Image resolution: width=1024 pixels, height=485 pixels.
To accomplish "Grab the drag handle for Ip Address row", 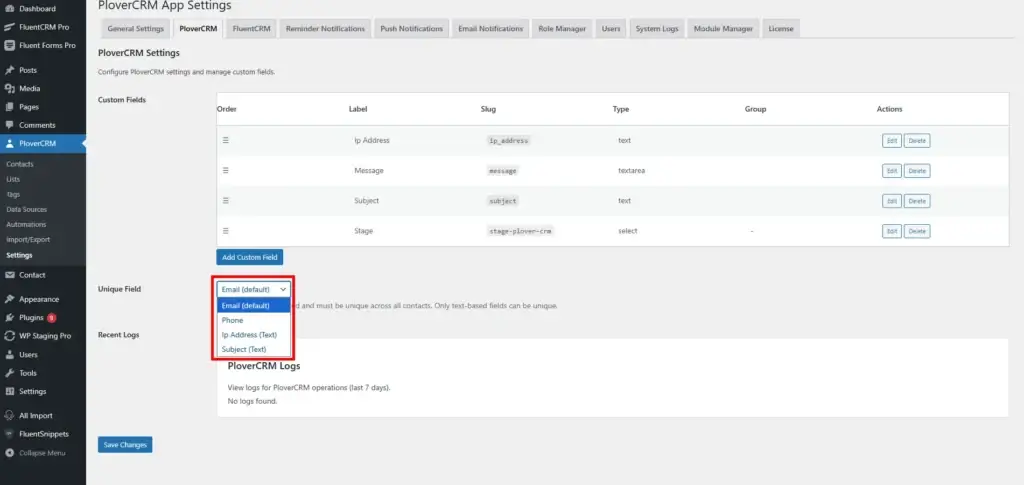I will [x=225, y=140].
